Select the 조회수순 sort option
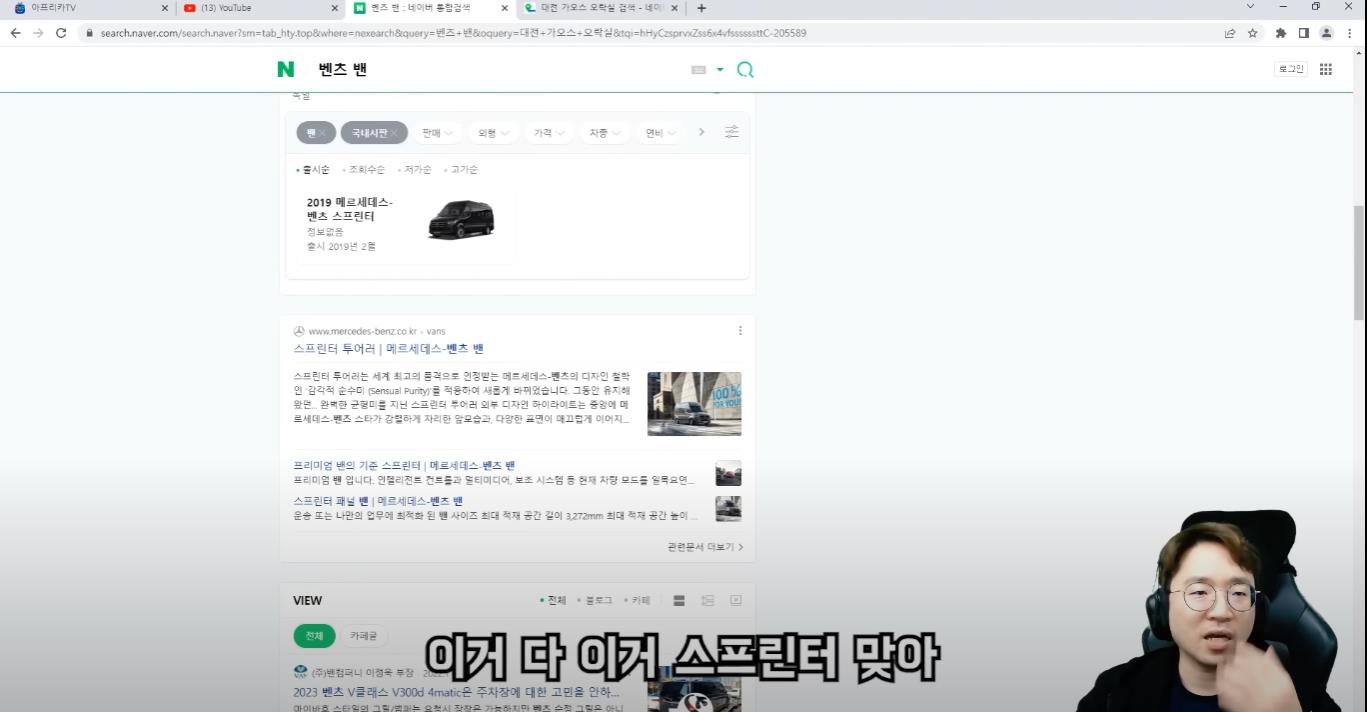The height and width of the screenshot is (712, 1367). (x=366, y=170)
